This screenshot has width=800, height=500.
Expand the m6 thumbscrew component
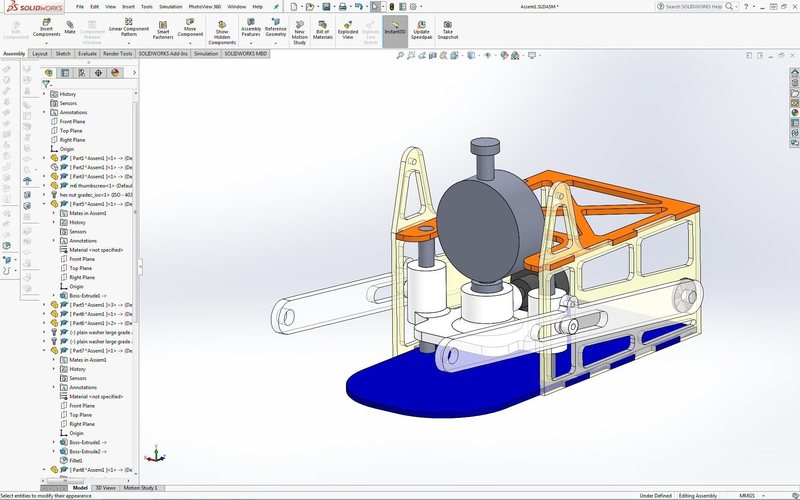pyautogui.click(x=44, y=186)
